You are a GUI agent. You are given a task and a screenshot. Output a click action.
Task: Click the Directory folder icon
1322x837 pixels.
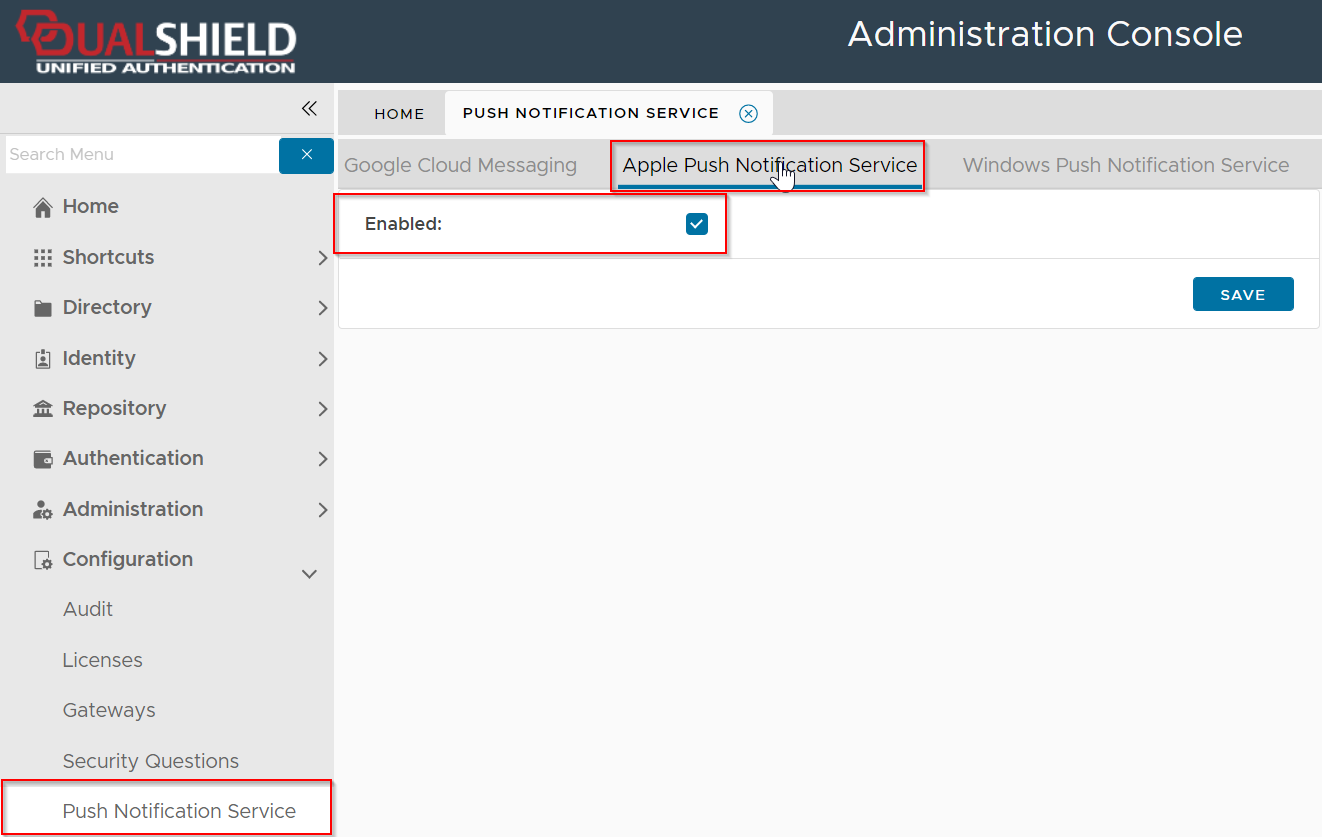point(42,308)
